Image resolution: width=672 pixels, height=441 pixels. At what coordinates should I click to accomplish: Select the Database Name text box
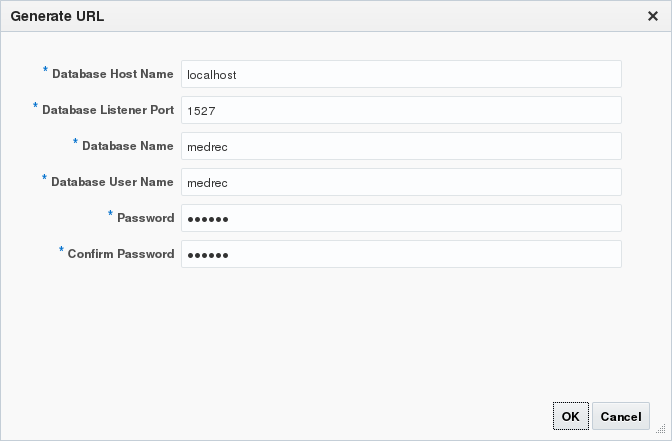401,146
